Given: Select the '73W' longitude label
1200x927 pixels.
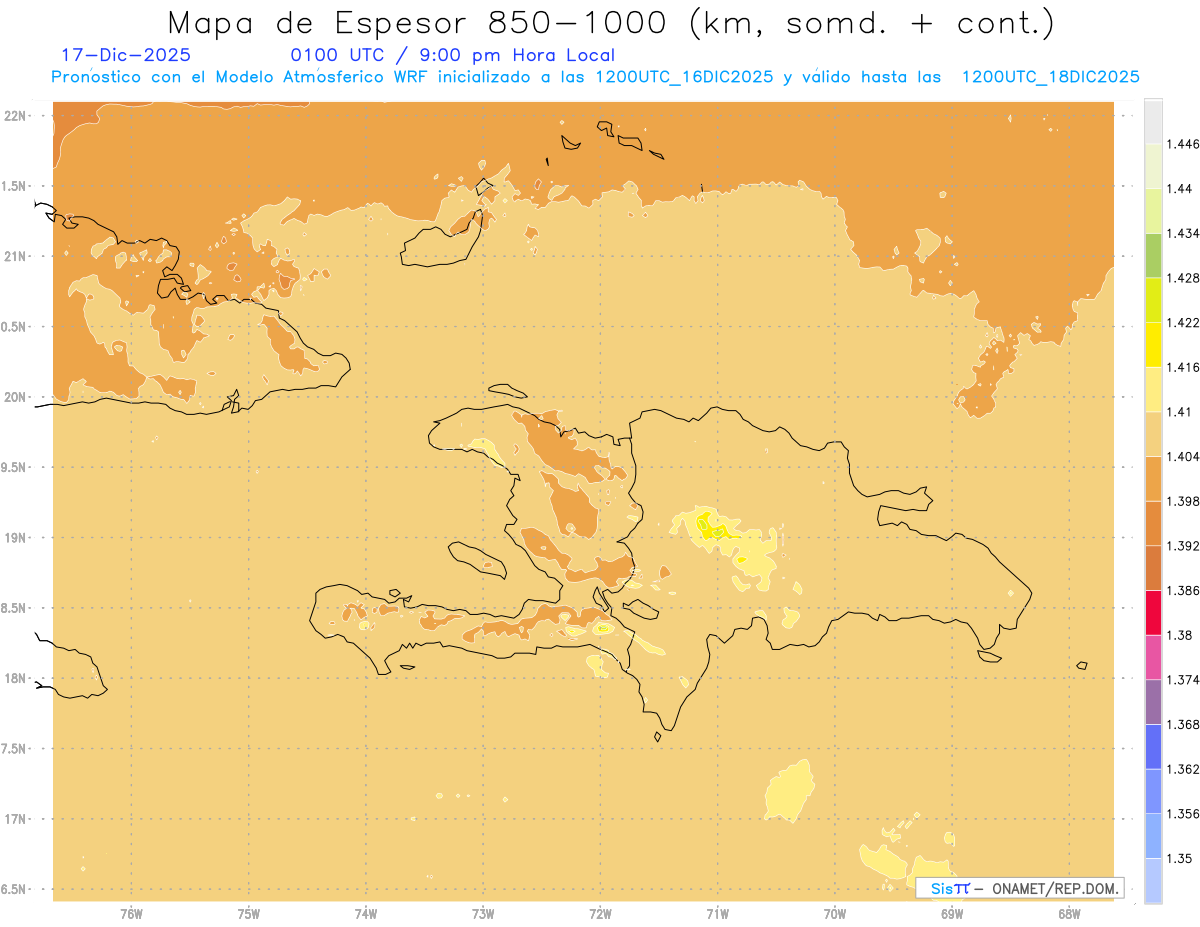Looking at the screenshot, I should (483, 914).
